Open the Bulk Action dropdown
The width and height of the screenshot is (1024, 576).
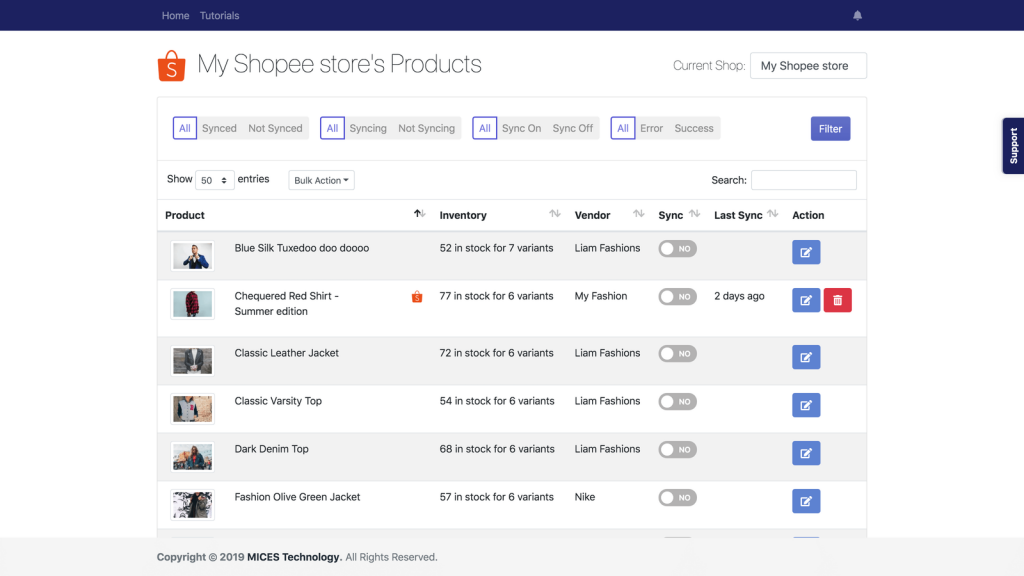[321, 180]
